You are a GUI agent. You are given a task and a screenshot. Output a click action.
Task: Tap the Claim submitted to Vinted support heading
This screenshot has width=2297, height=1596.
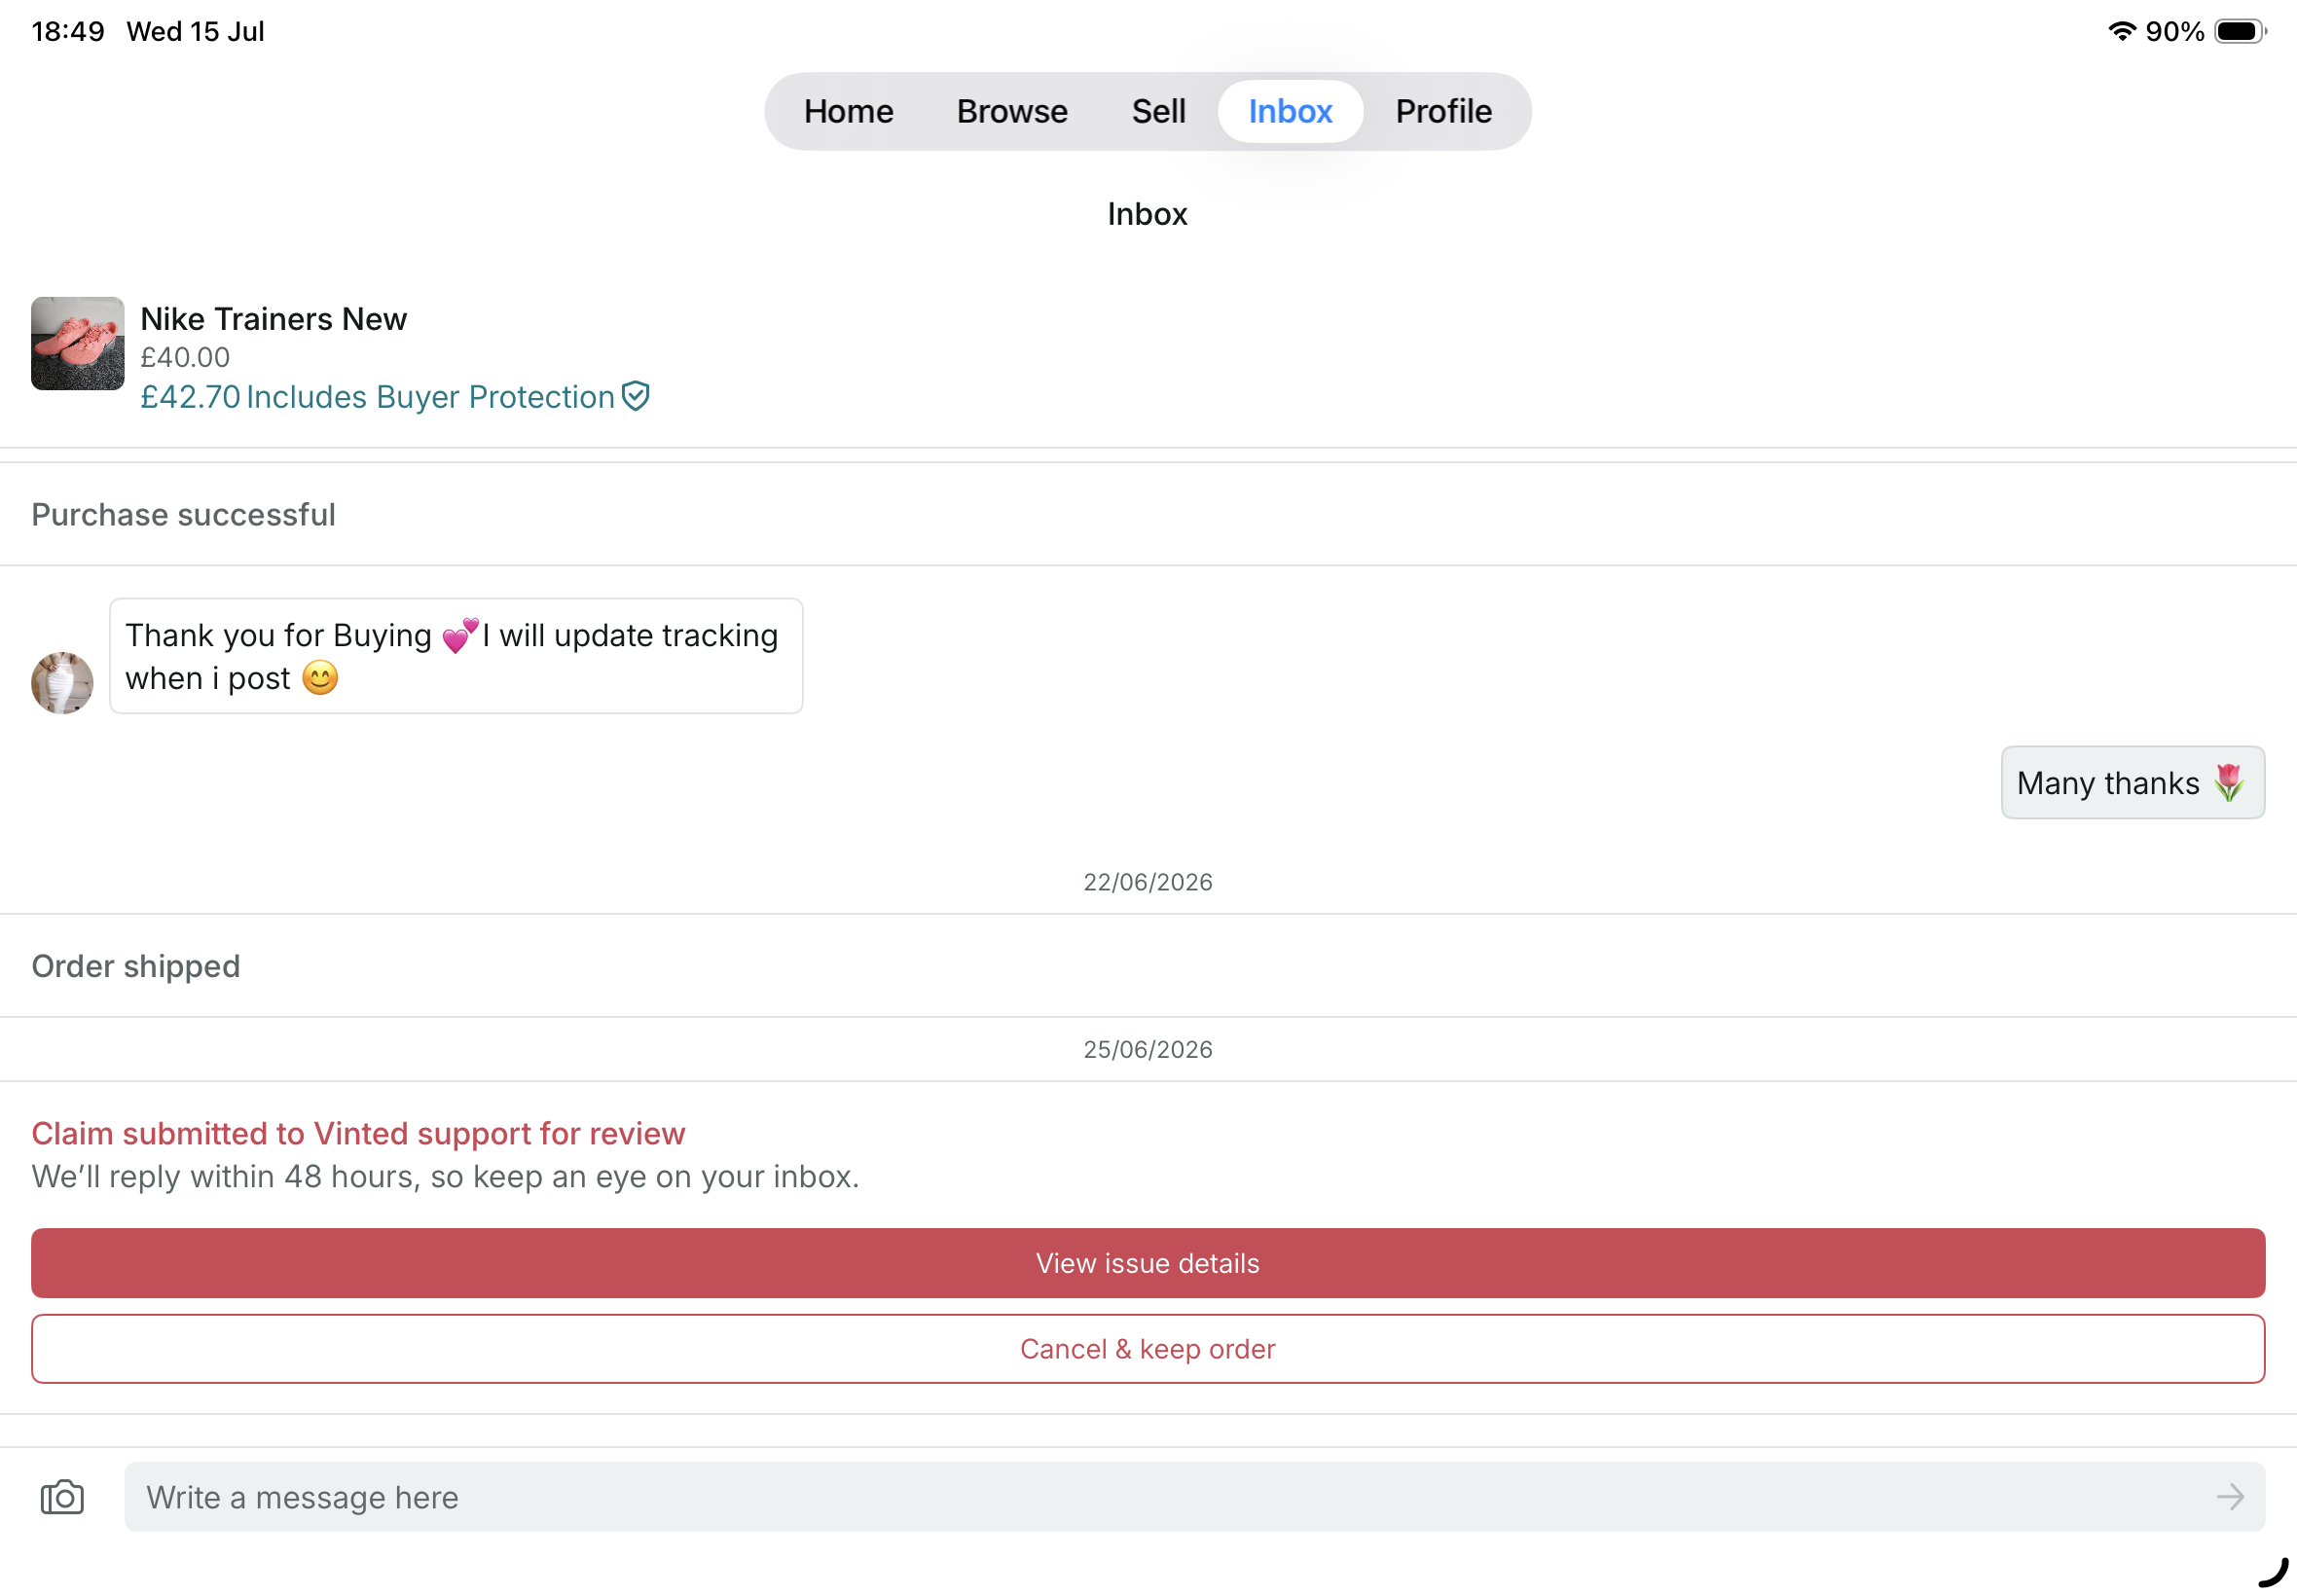click(358, 1133)
